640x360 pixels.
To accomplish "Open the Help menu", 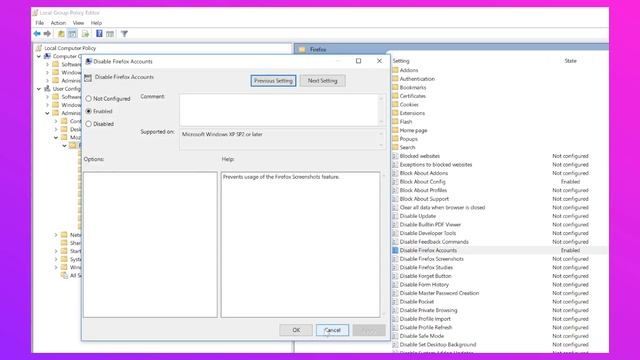I will coord(96,23).
